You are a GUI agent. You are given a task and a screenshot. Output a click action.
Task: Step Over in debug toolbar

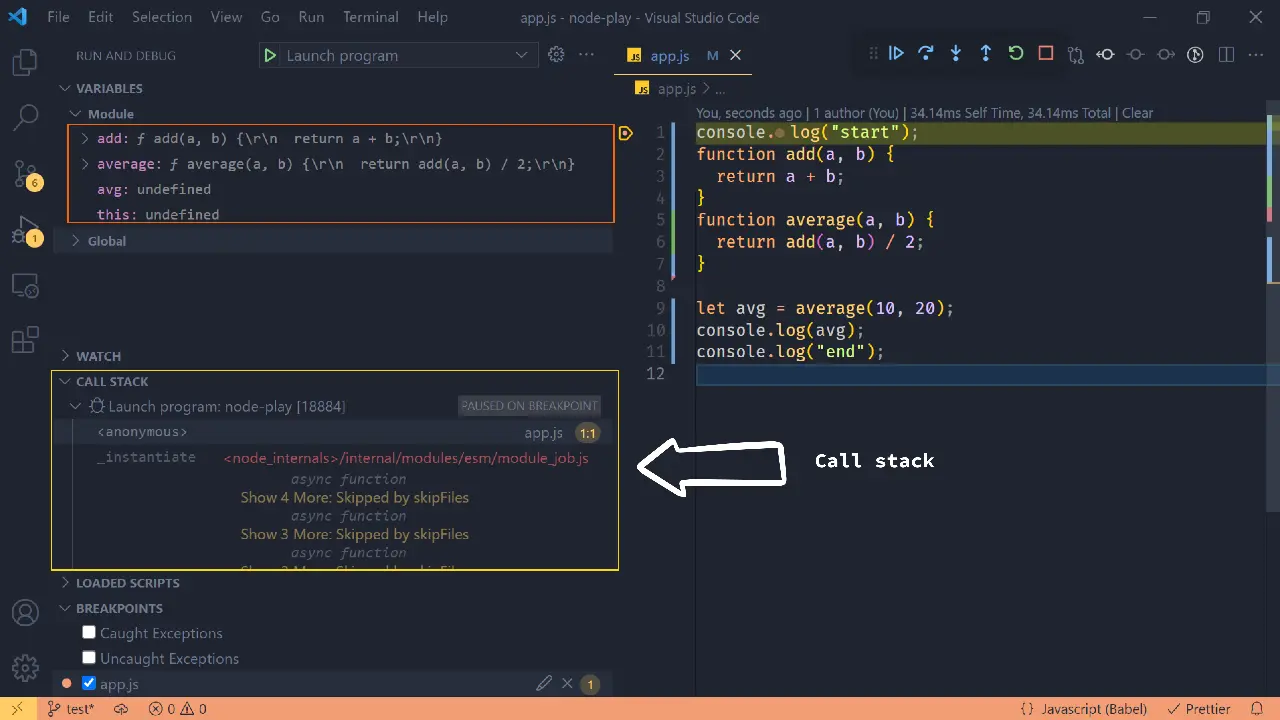click(x=926, y=54)
